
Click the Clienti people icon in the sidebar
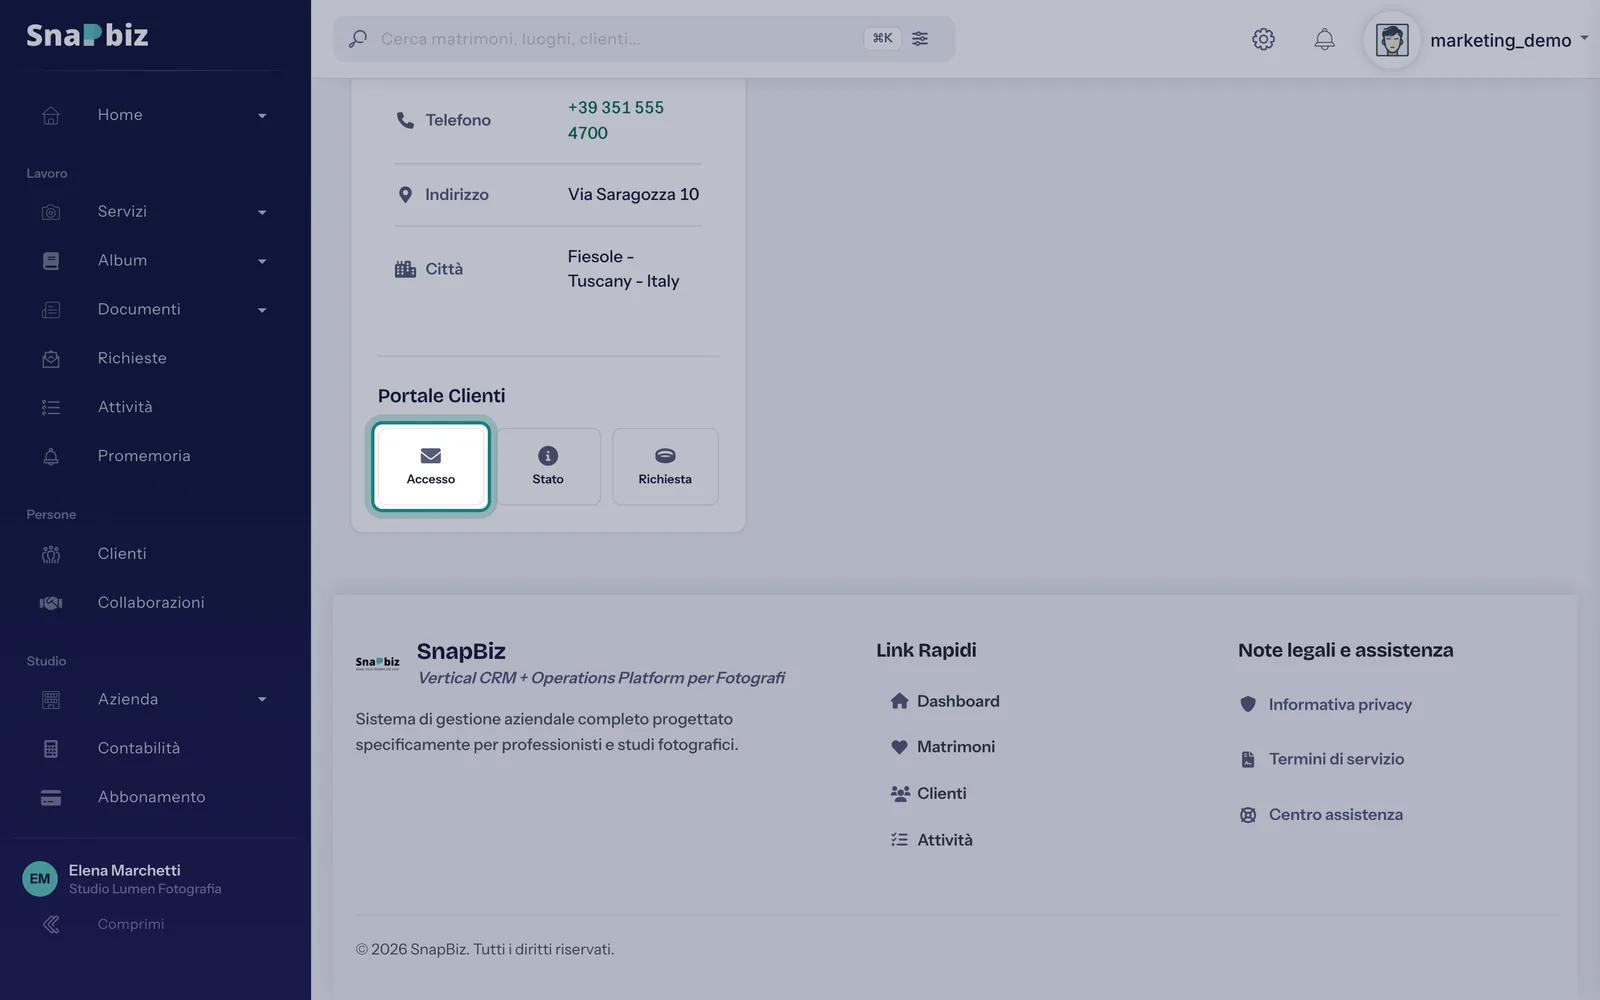tap(51, 554)
